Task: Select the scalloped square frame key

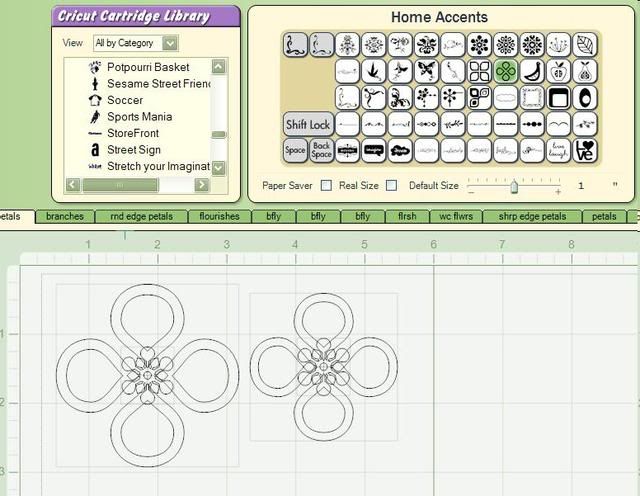Action: [532, 98]
